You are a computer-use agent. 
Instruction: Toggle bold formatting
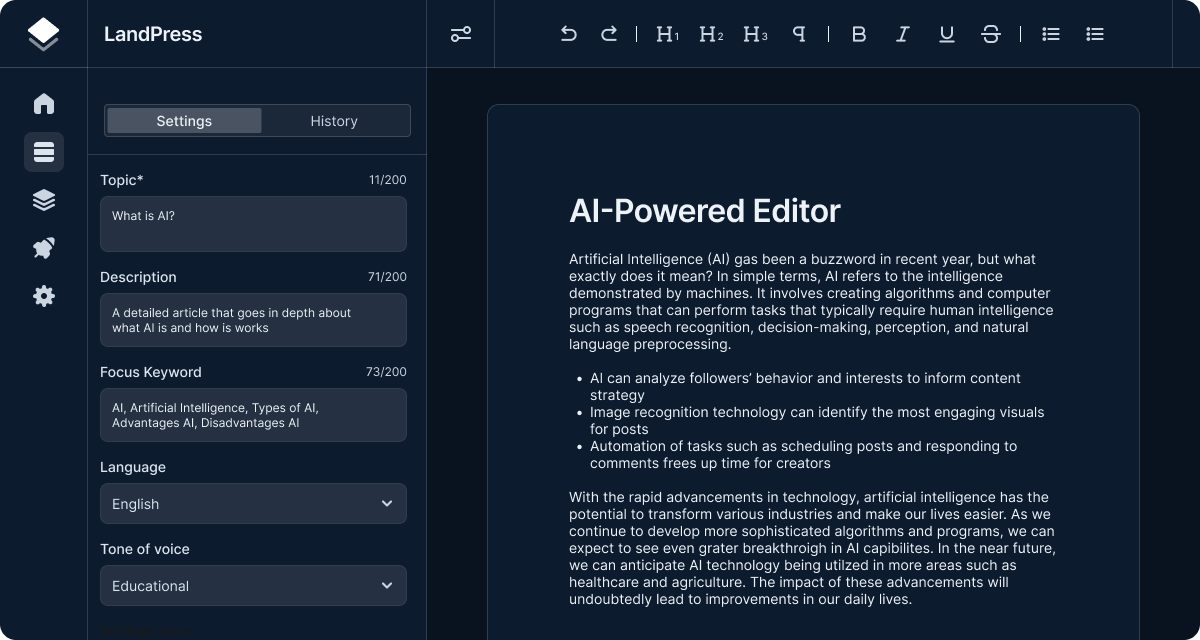[858, 34]
